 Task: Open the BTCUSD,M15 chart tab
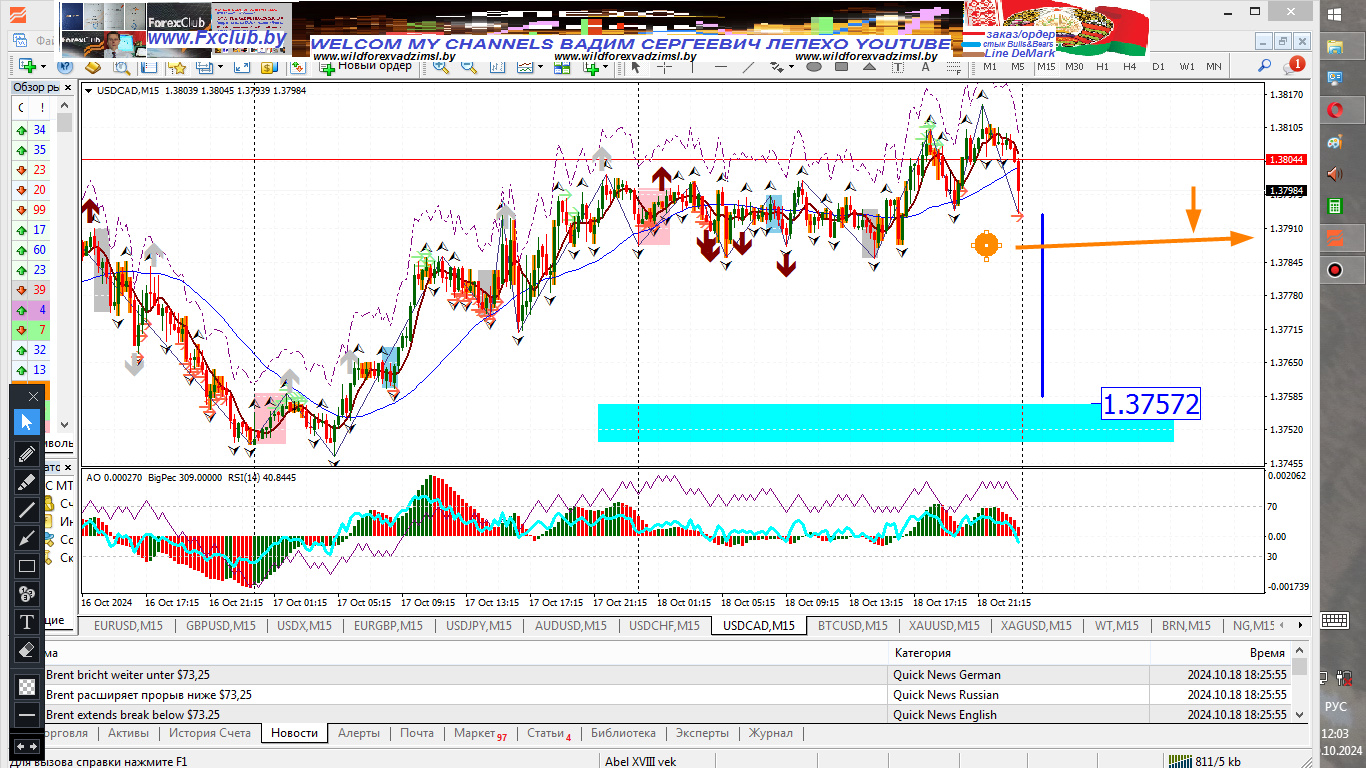[x=852, y=626]
